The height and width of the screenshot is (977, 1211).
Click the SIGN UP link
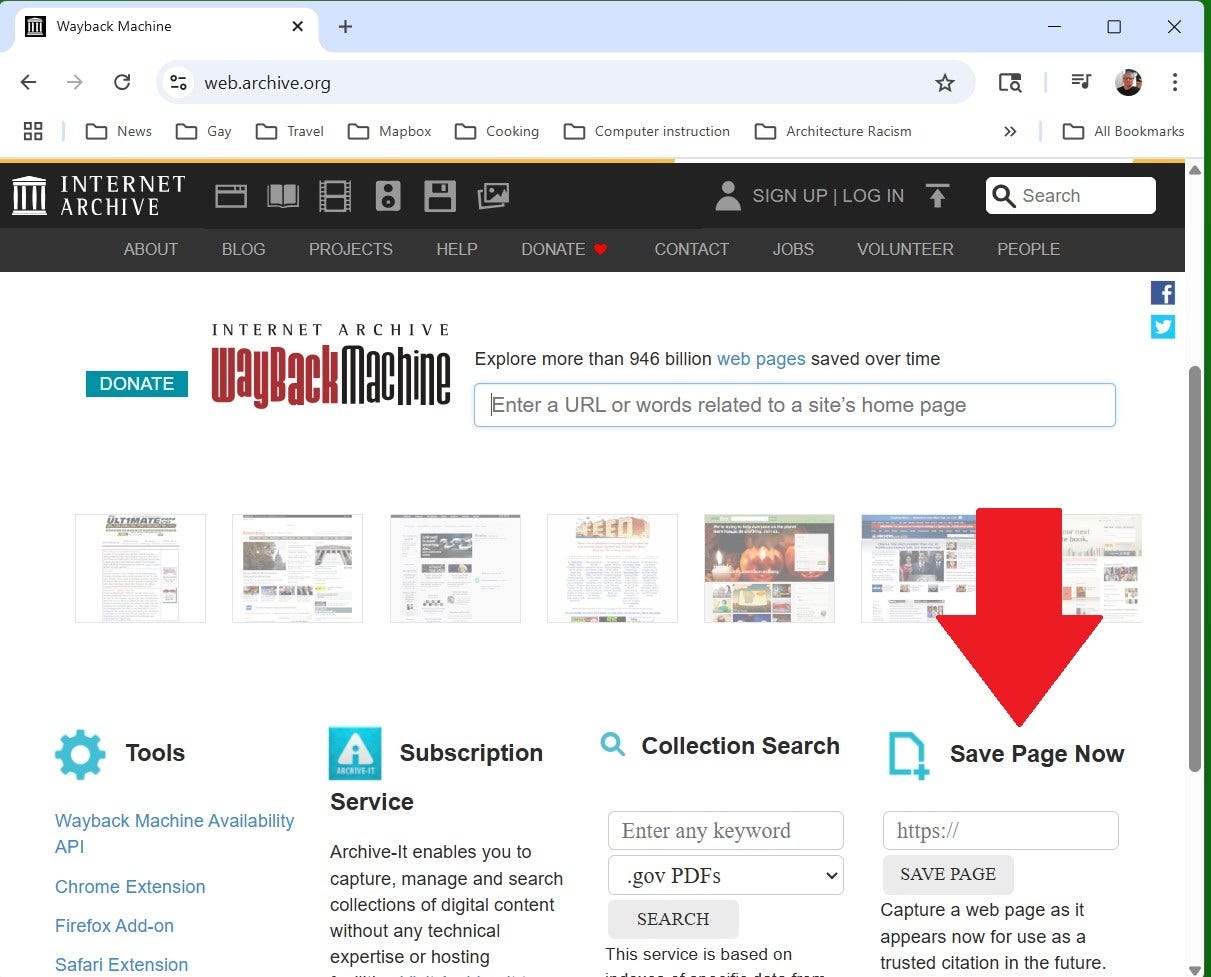[x=790, y=196]
